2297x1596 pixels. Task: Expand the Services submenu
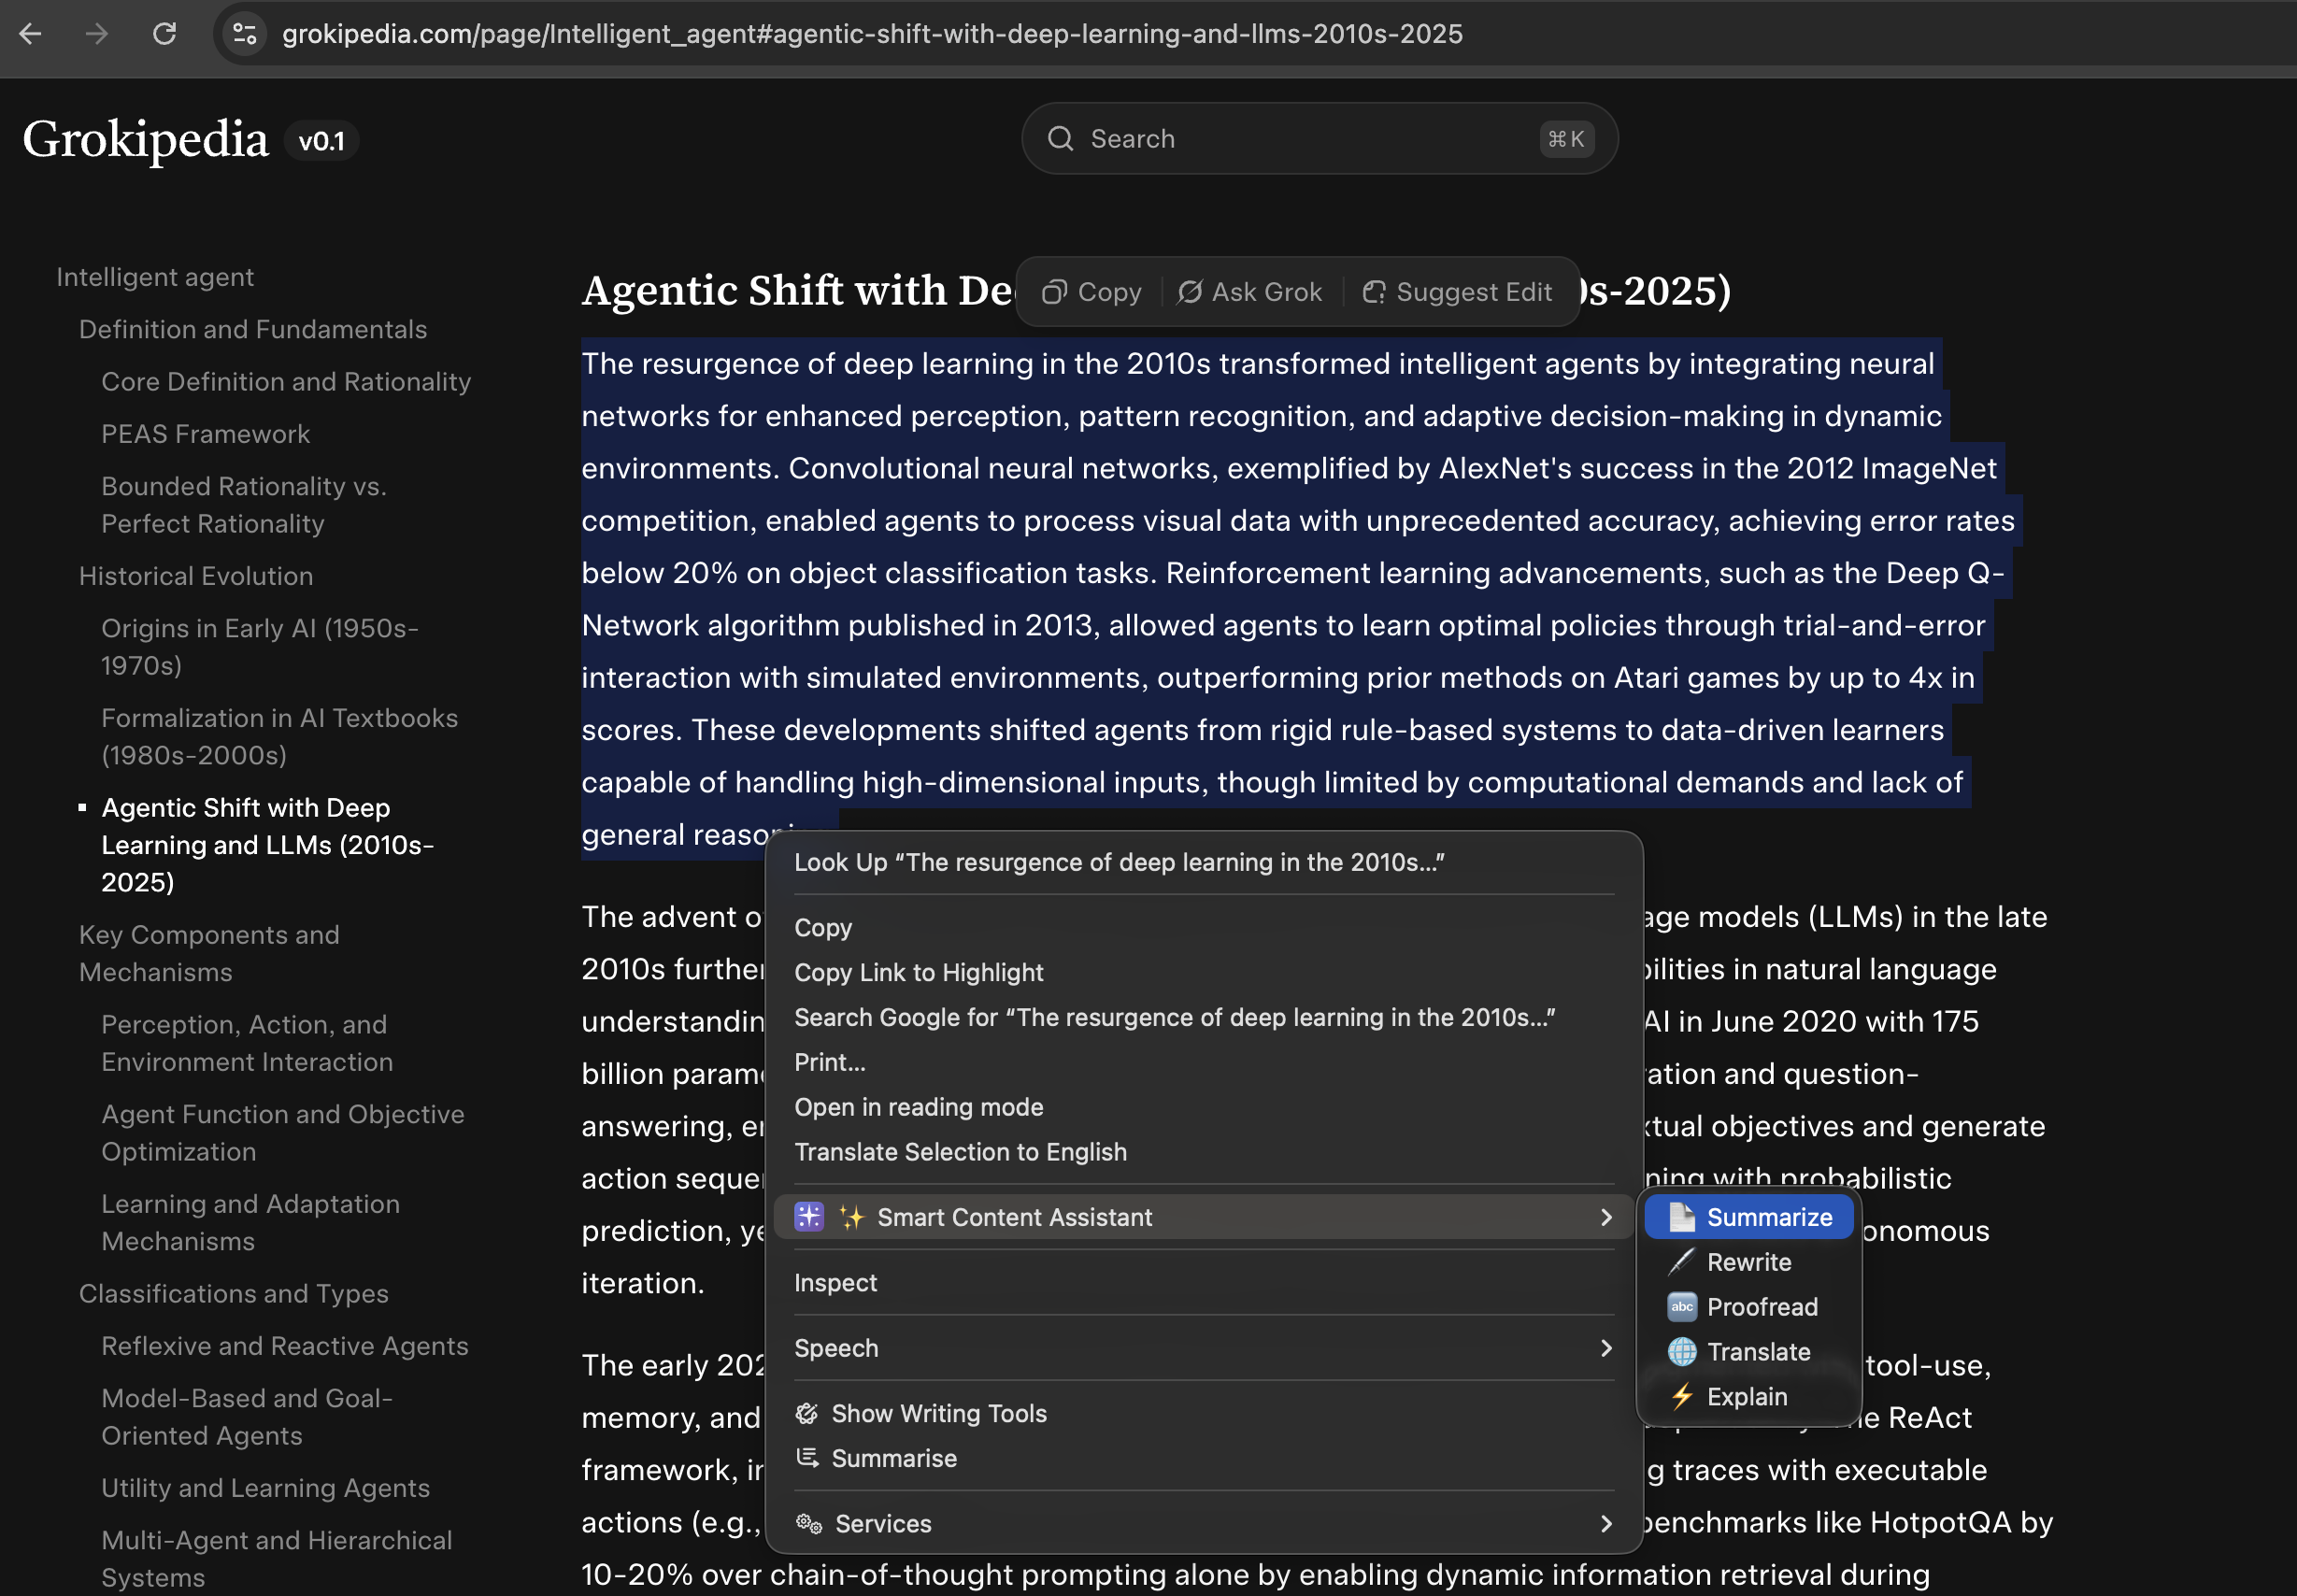coord(1605,1523)
